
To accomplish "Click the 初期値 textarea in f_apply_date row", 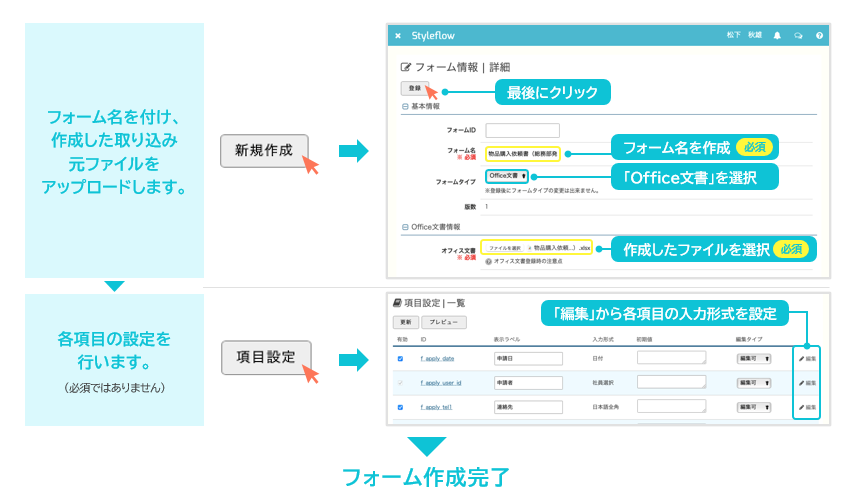I will (671, 358).
